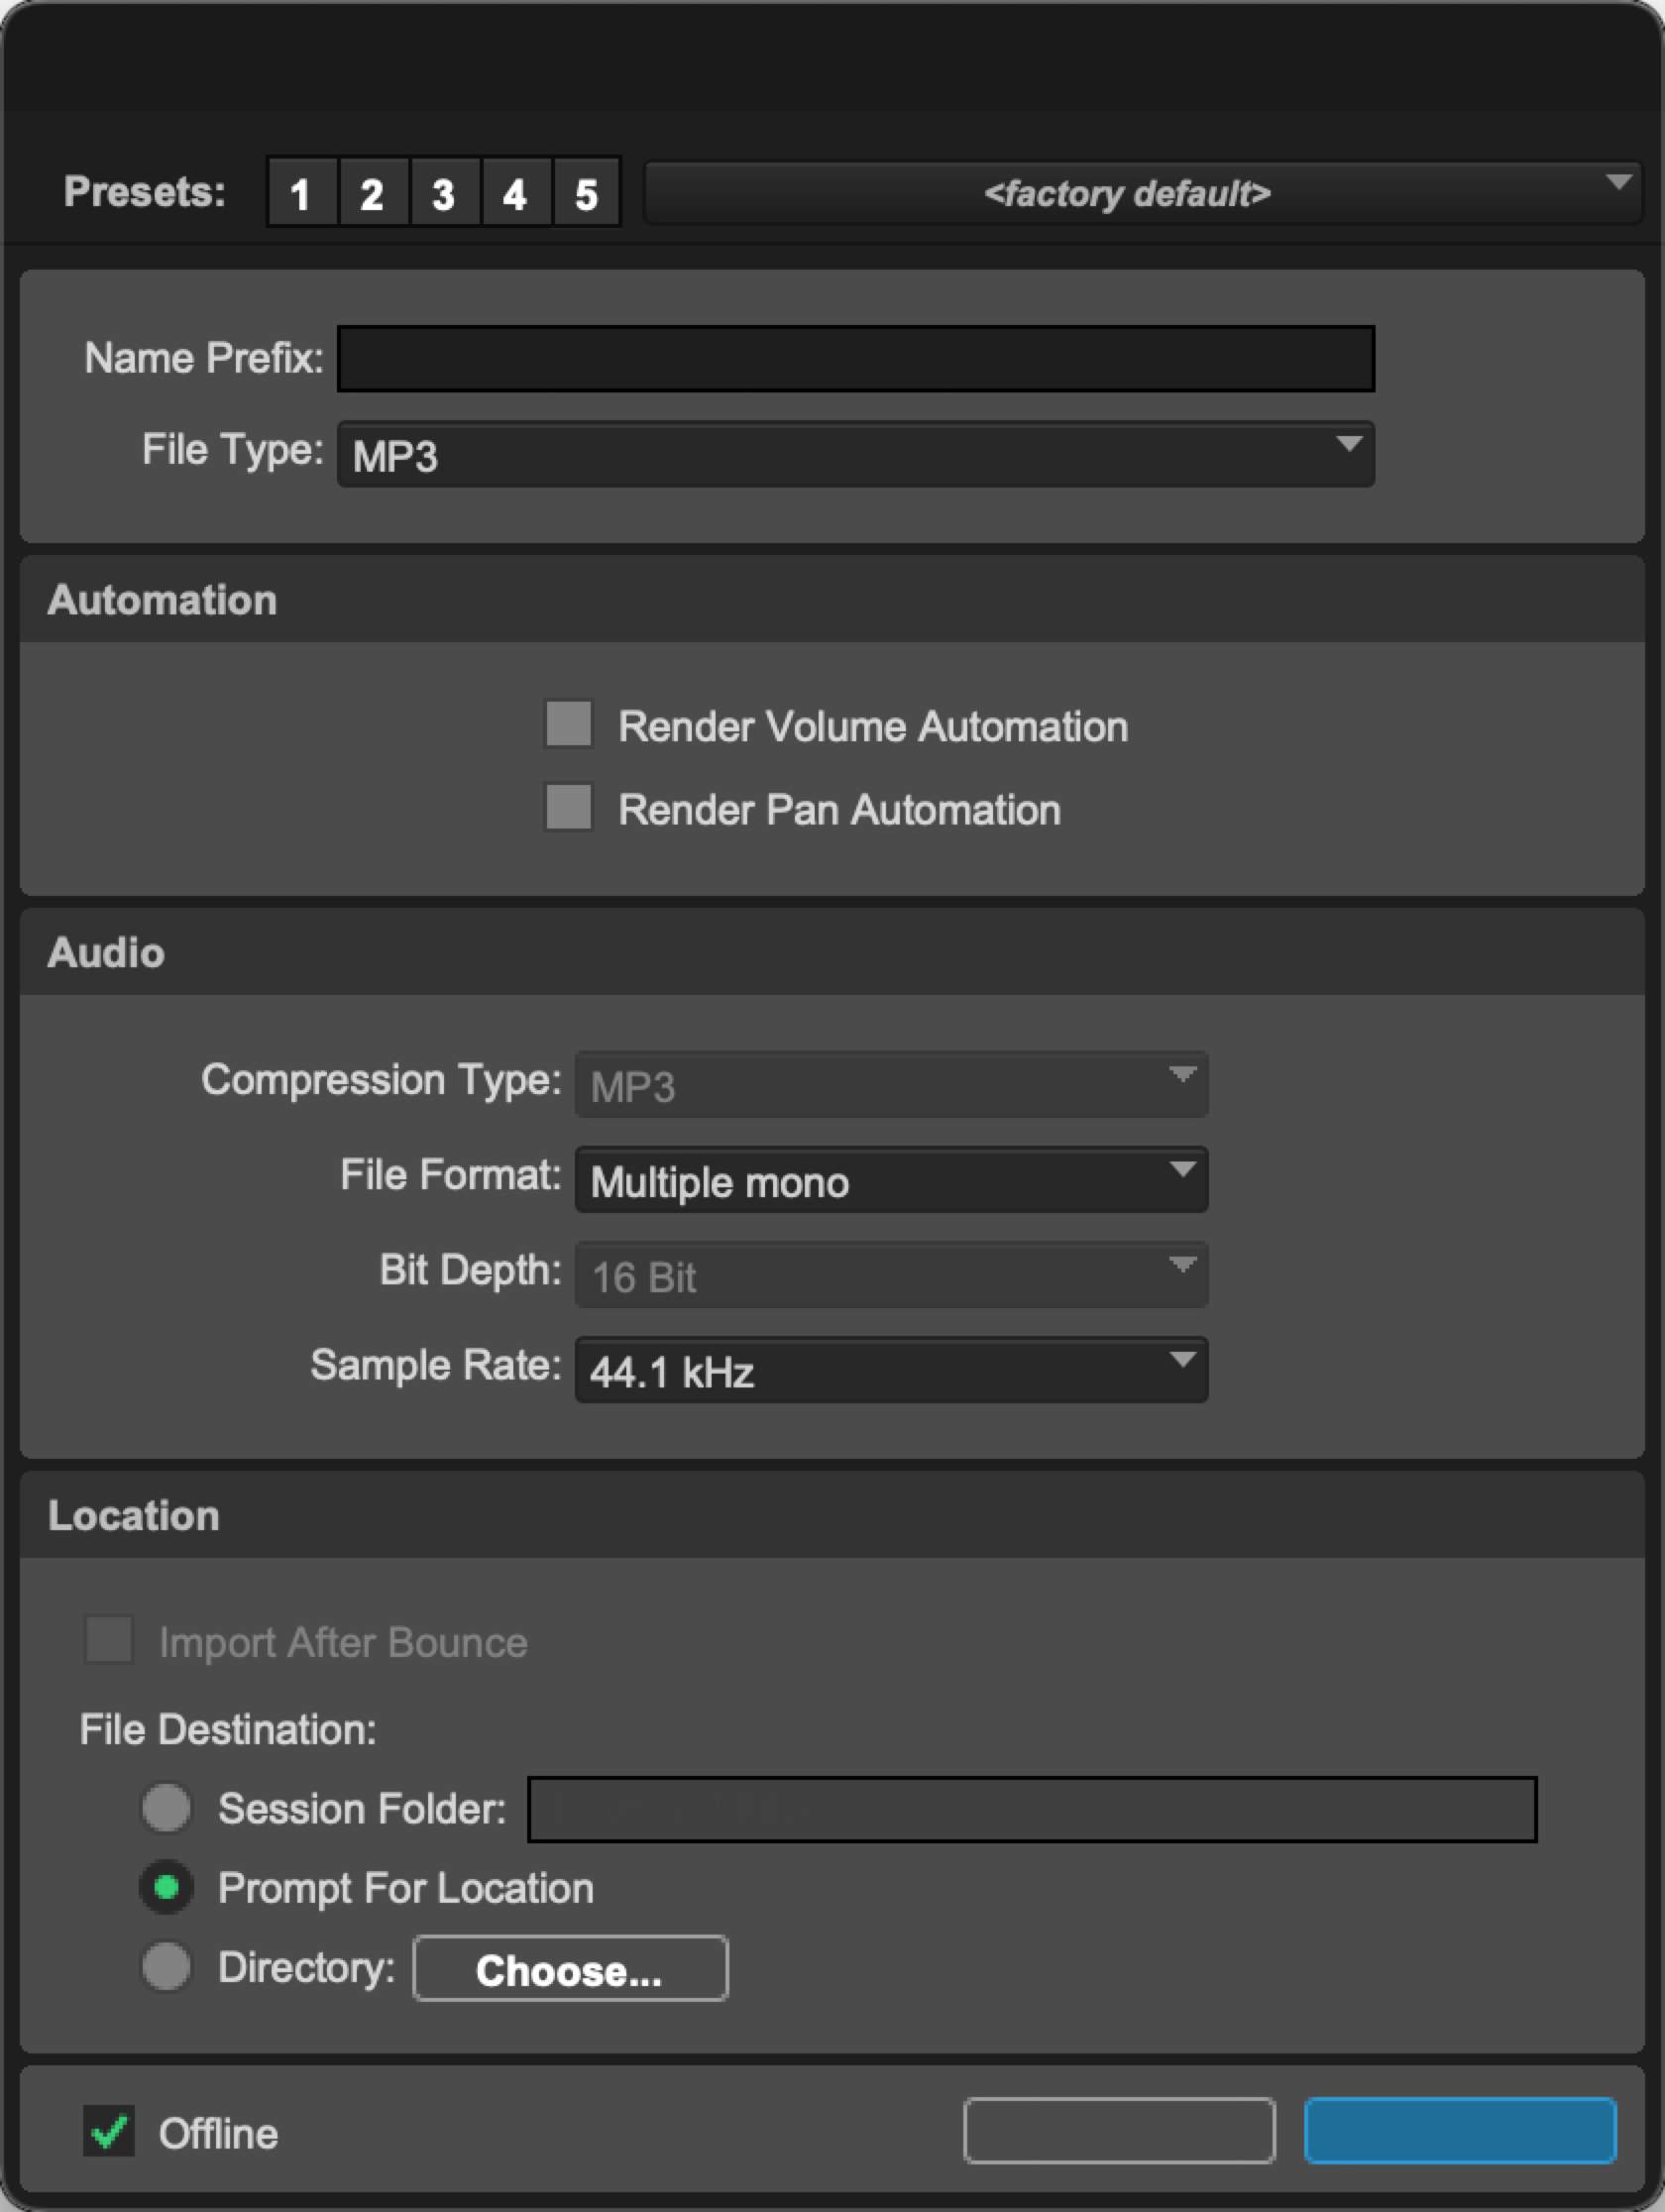Image resolution: width=1665 pixels, height=2212 pixels.
Task: Expand the Sample Rate 44.1 kHz dropdown
Action: [x=890, y=1370]
